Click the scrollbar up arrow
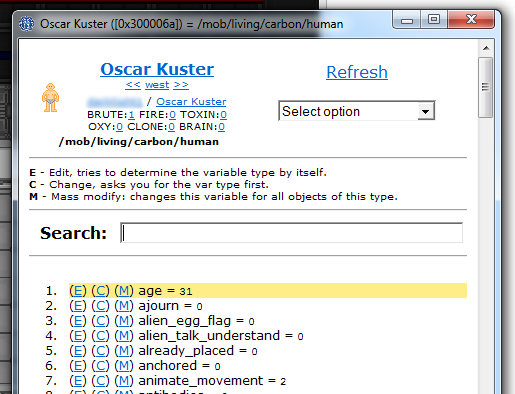 tap(486, 48)
